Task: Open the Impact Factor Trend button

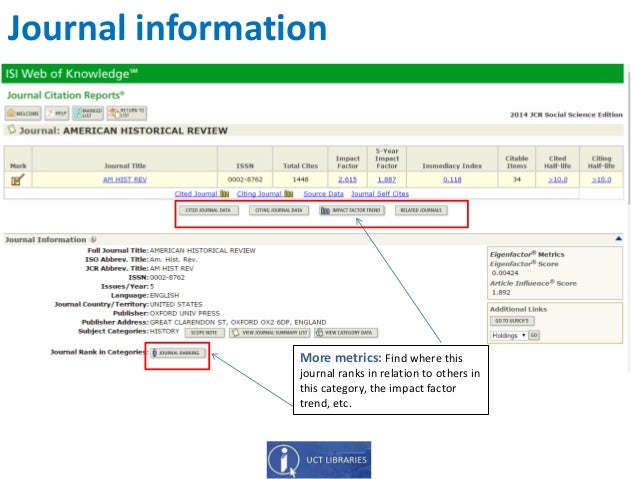Action: 352,210
